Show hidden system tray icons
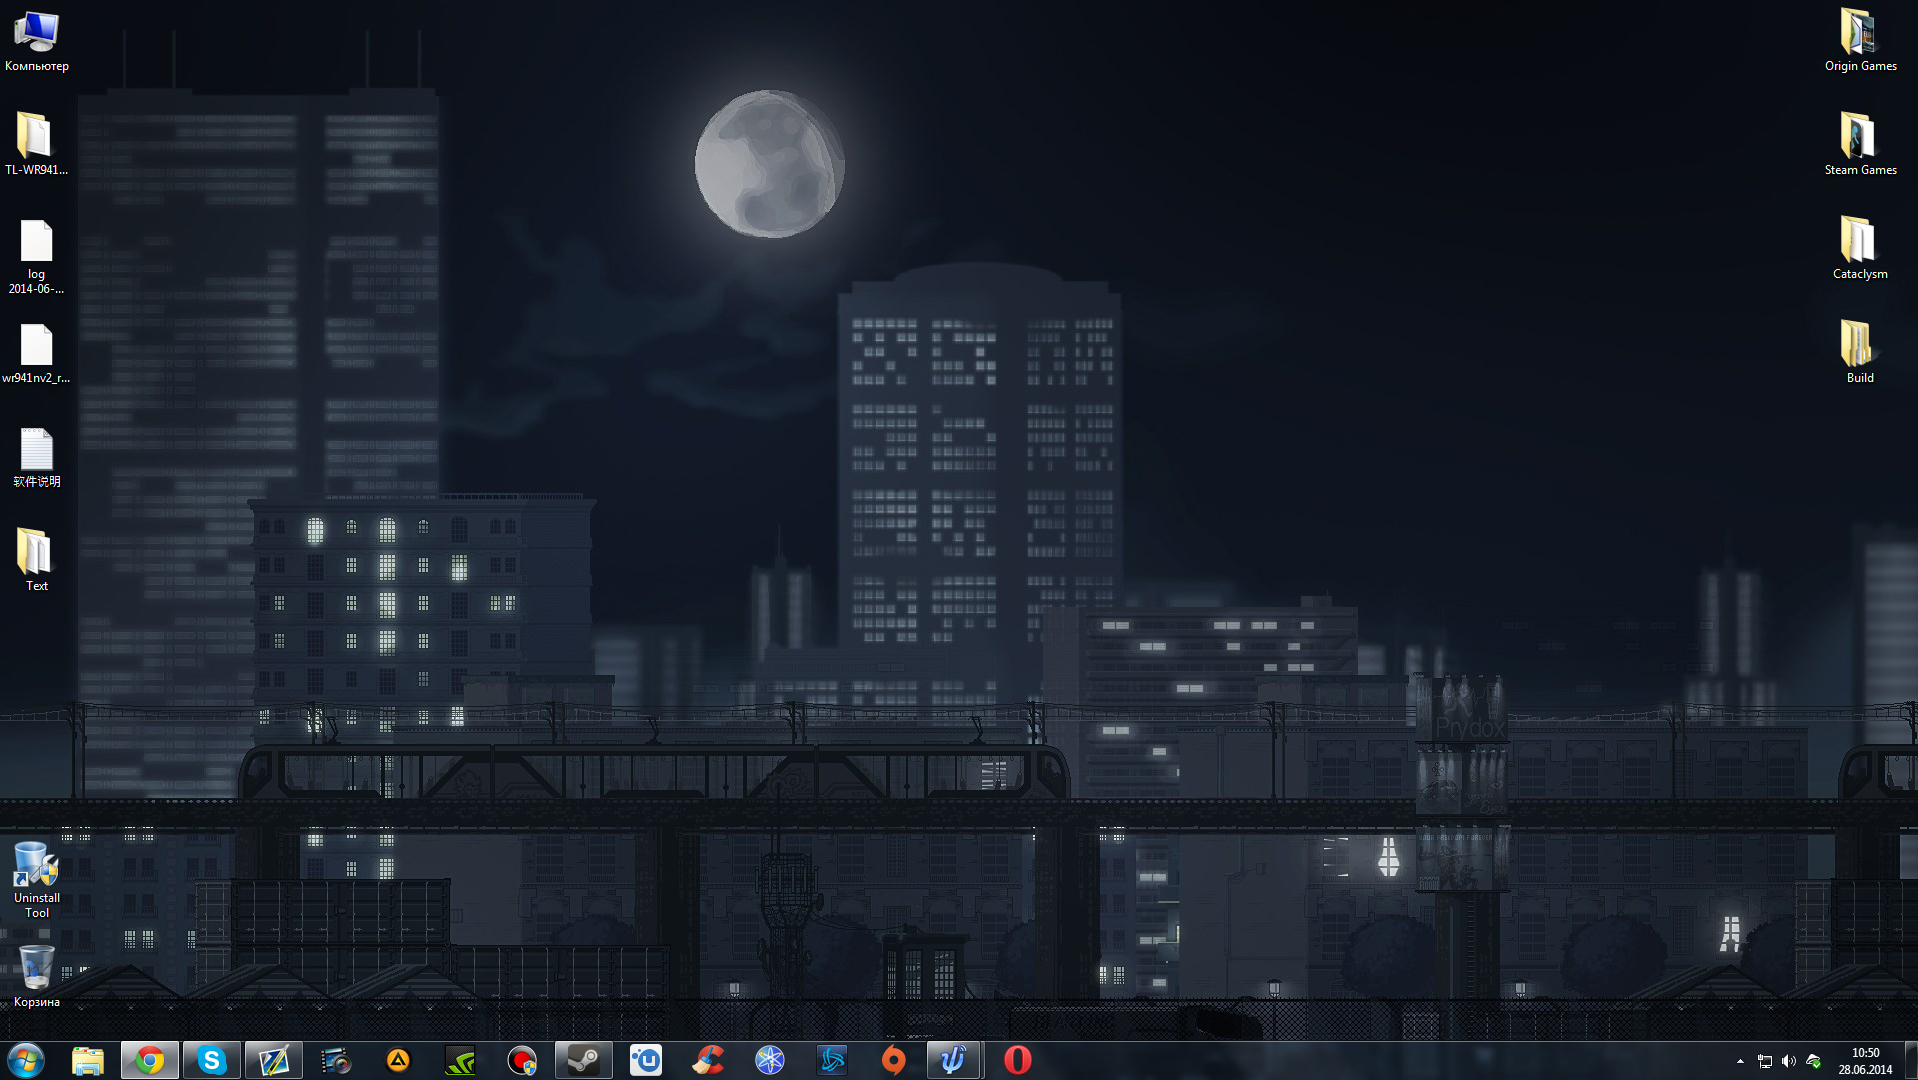This screenshot has width=1918, height=1080. point(1740,1061)
